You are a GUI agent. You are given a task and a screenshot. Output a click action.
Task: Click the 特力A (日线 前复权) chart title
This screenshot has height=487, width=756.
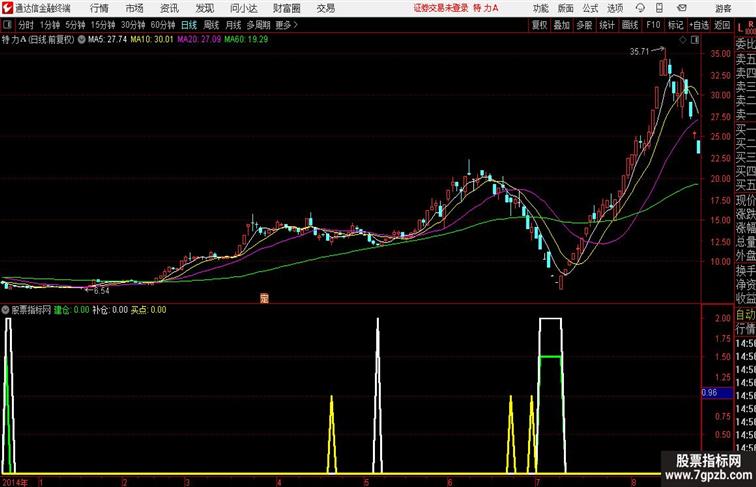click(x=38, y=40)
